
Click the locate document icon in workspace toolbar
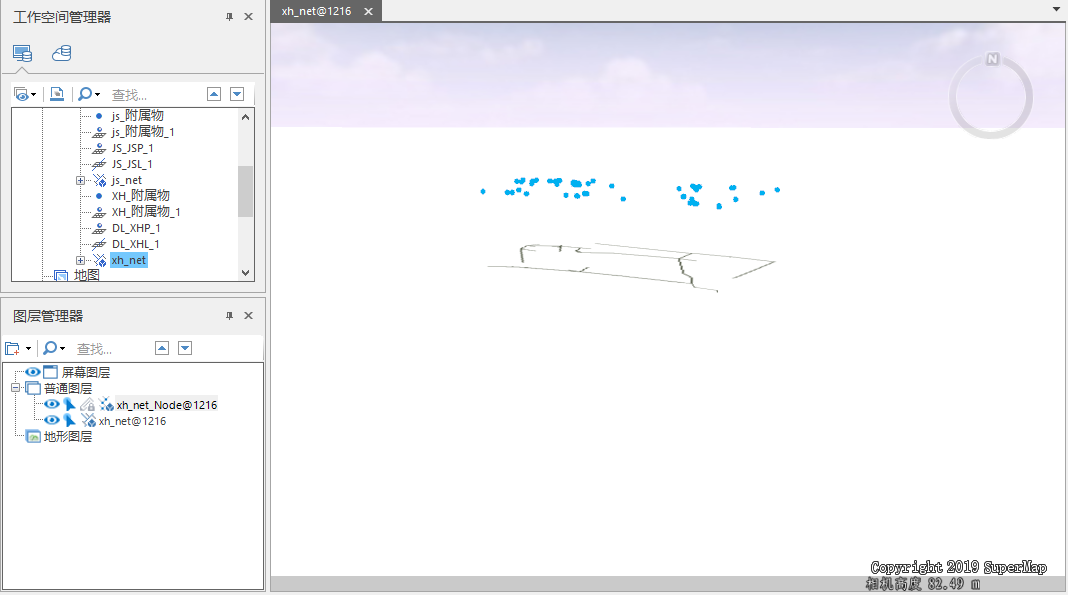click(x=57, y=94)
